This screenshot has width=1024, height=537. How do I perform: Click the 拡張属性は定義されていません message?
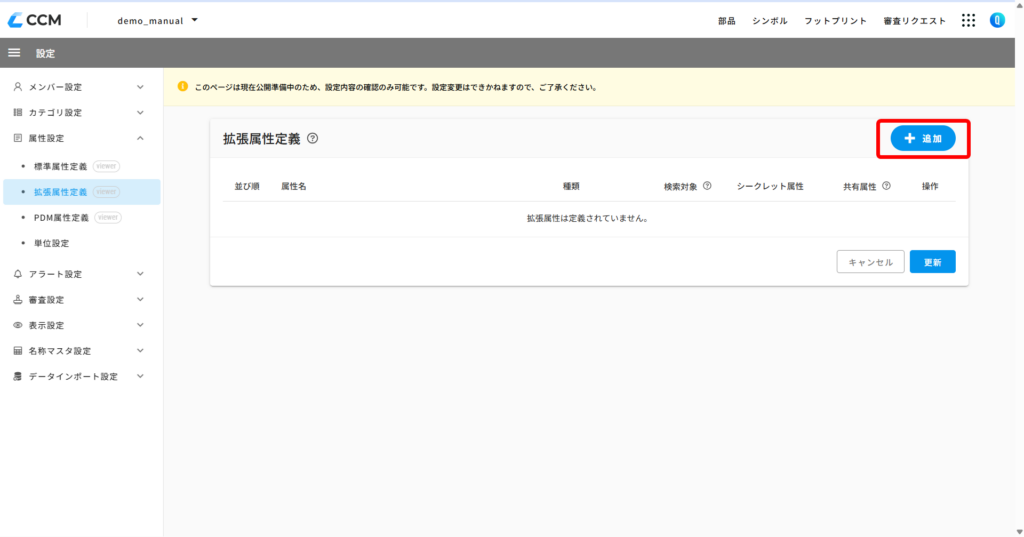(588, 218)
